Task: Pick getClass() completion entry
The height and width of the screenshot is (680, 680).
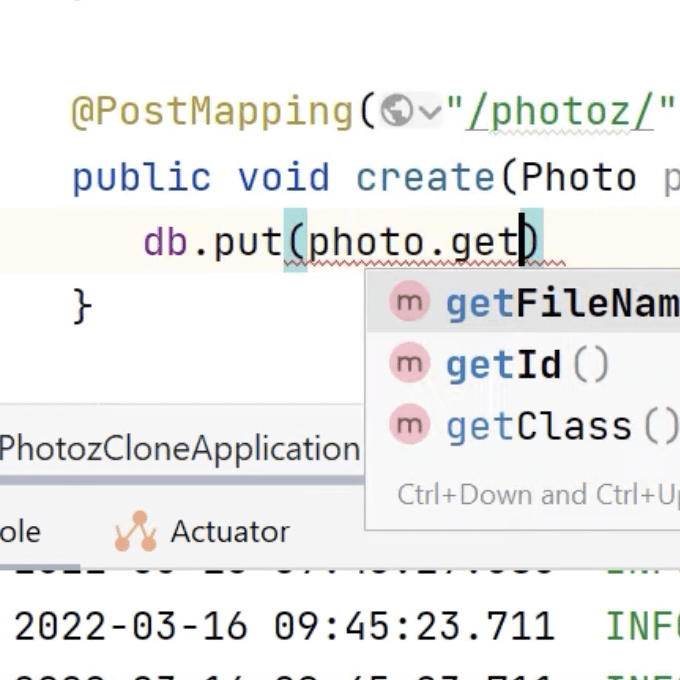Action: click(x=523, y=426)
